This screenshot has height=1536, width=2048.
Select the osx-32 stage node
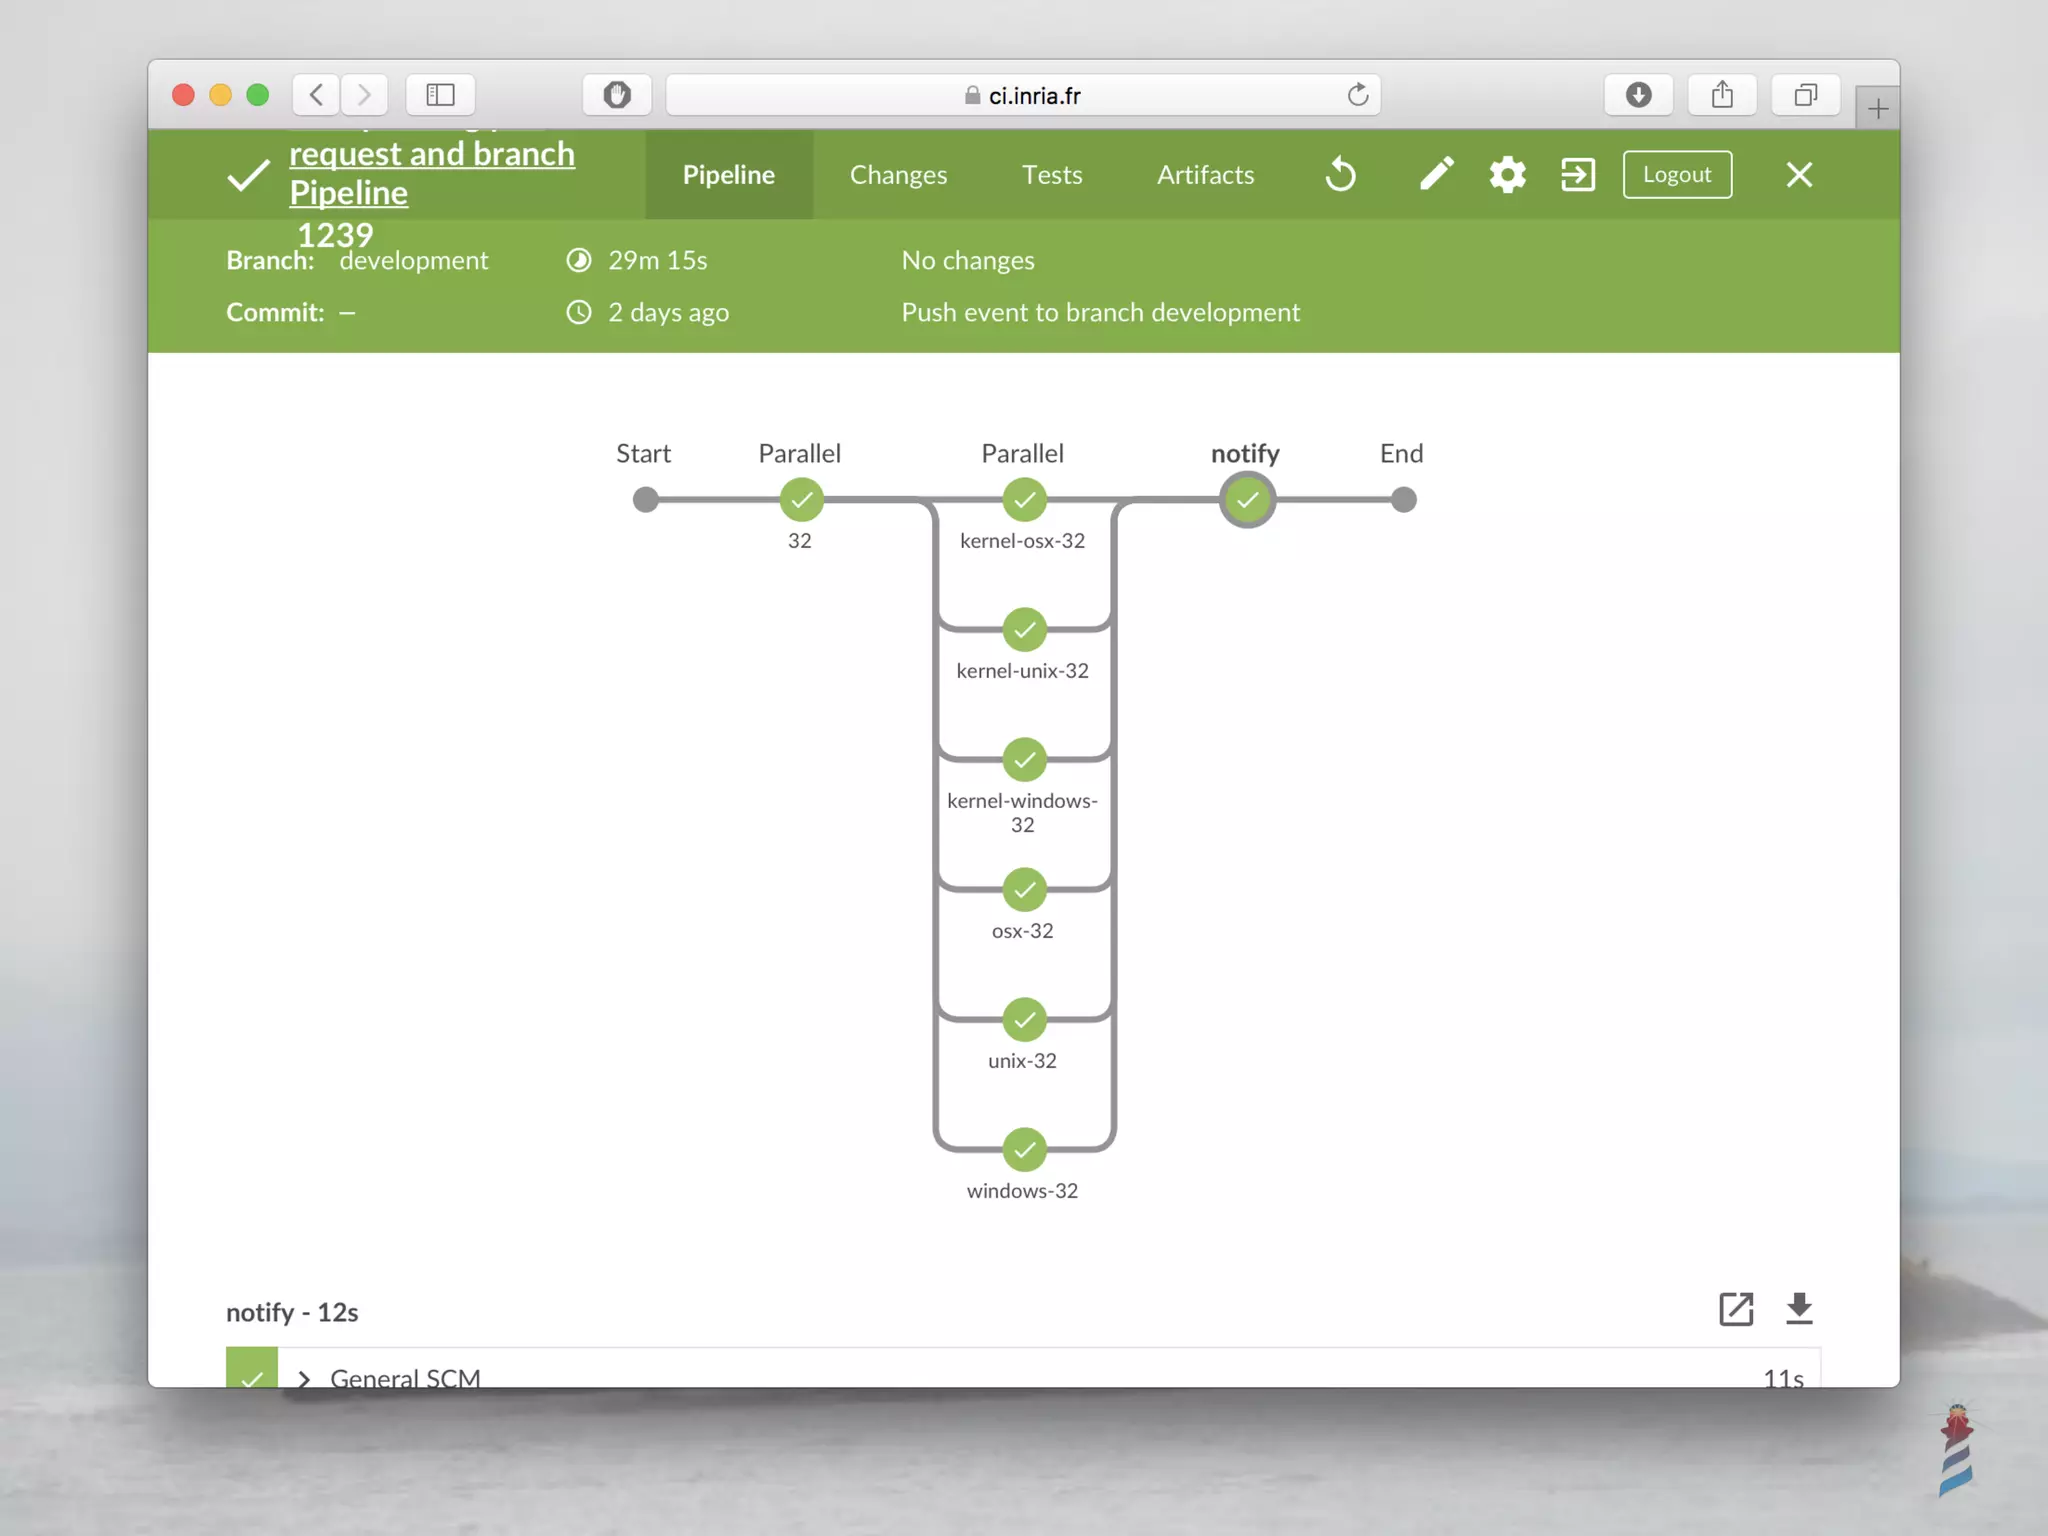[1024, 890]
